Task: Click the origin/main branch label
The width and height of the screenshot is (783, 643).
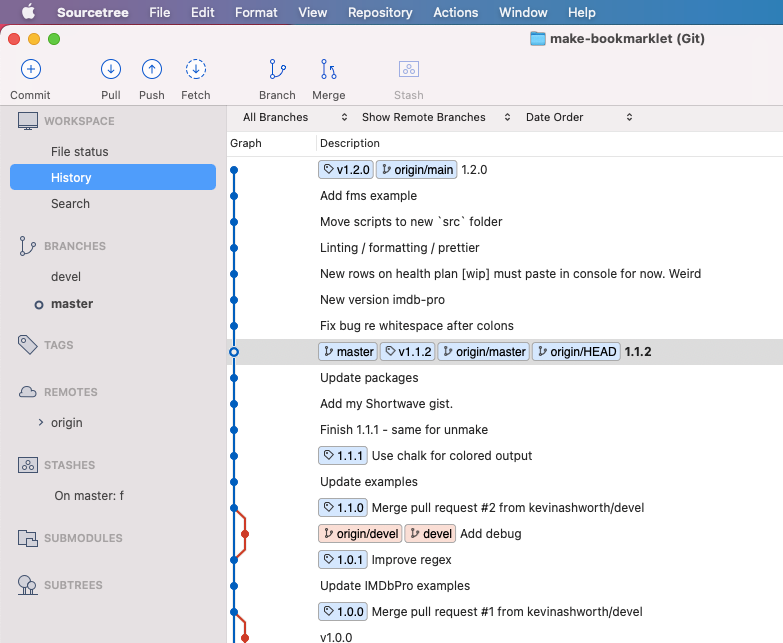Action: tap(416, 170)
